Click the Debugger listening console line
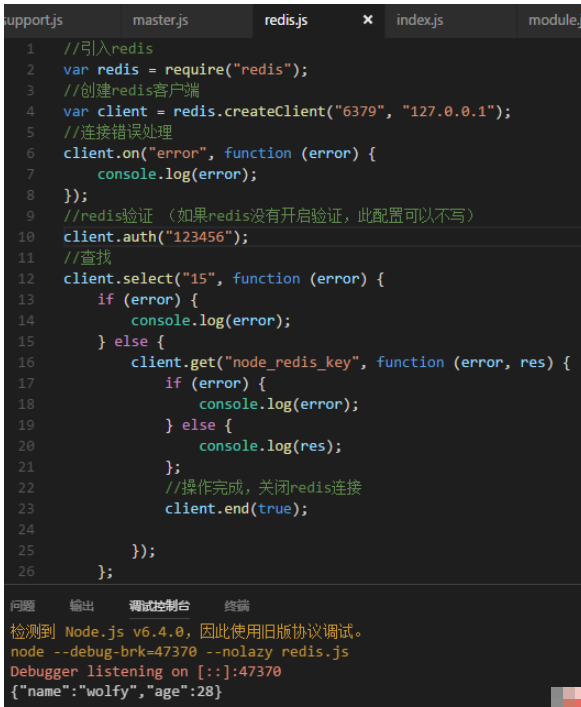The height and width of the screenshot is (707, 581). [x=146, y=671]
